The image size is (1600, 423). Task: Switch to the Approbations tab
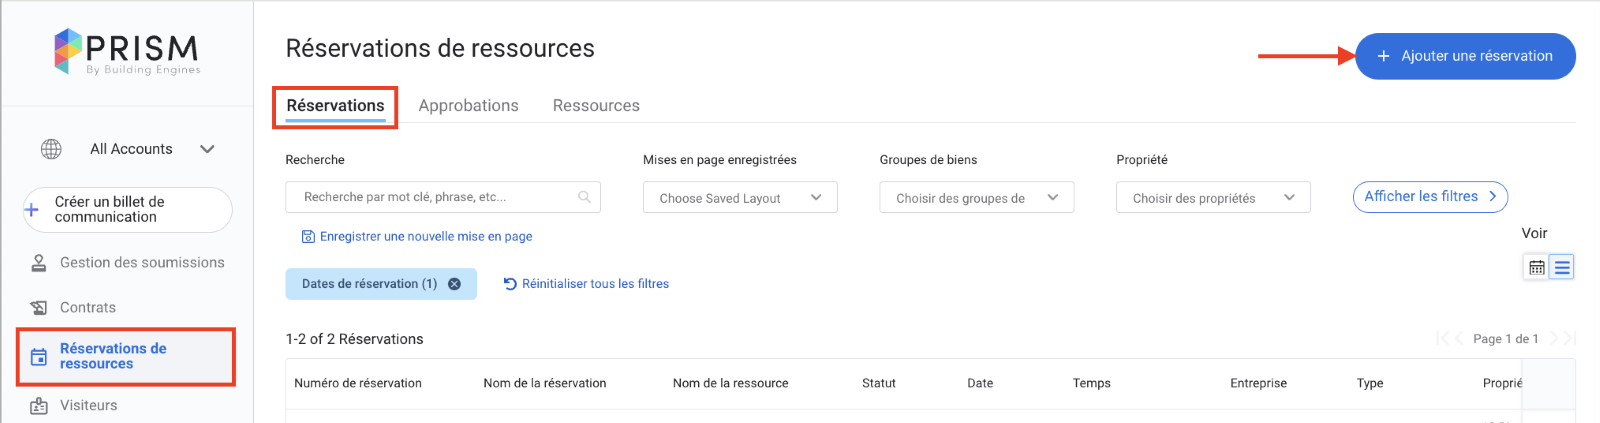pos(468,106)
